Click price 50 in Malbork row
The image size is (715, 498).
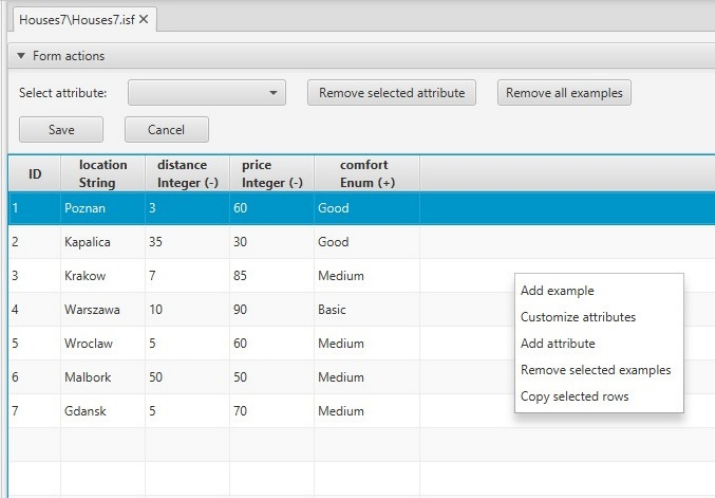(x=272, y=377)
